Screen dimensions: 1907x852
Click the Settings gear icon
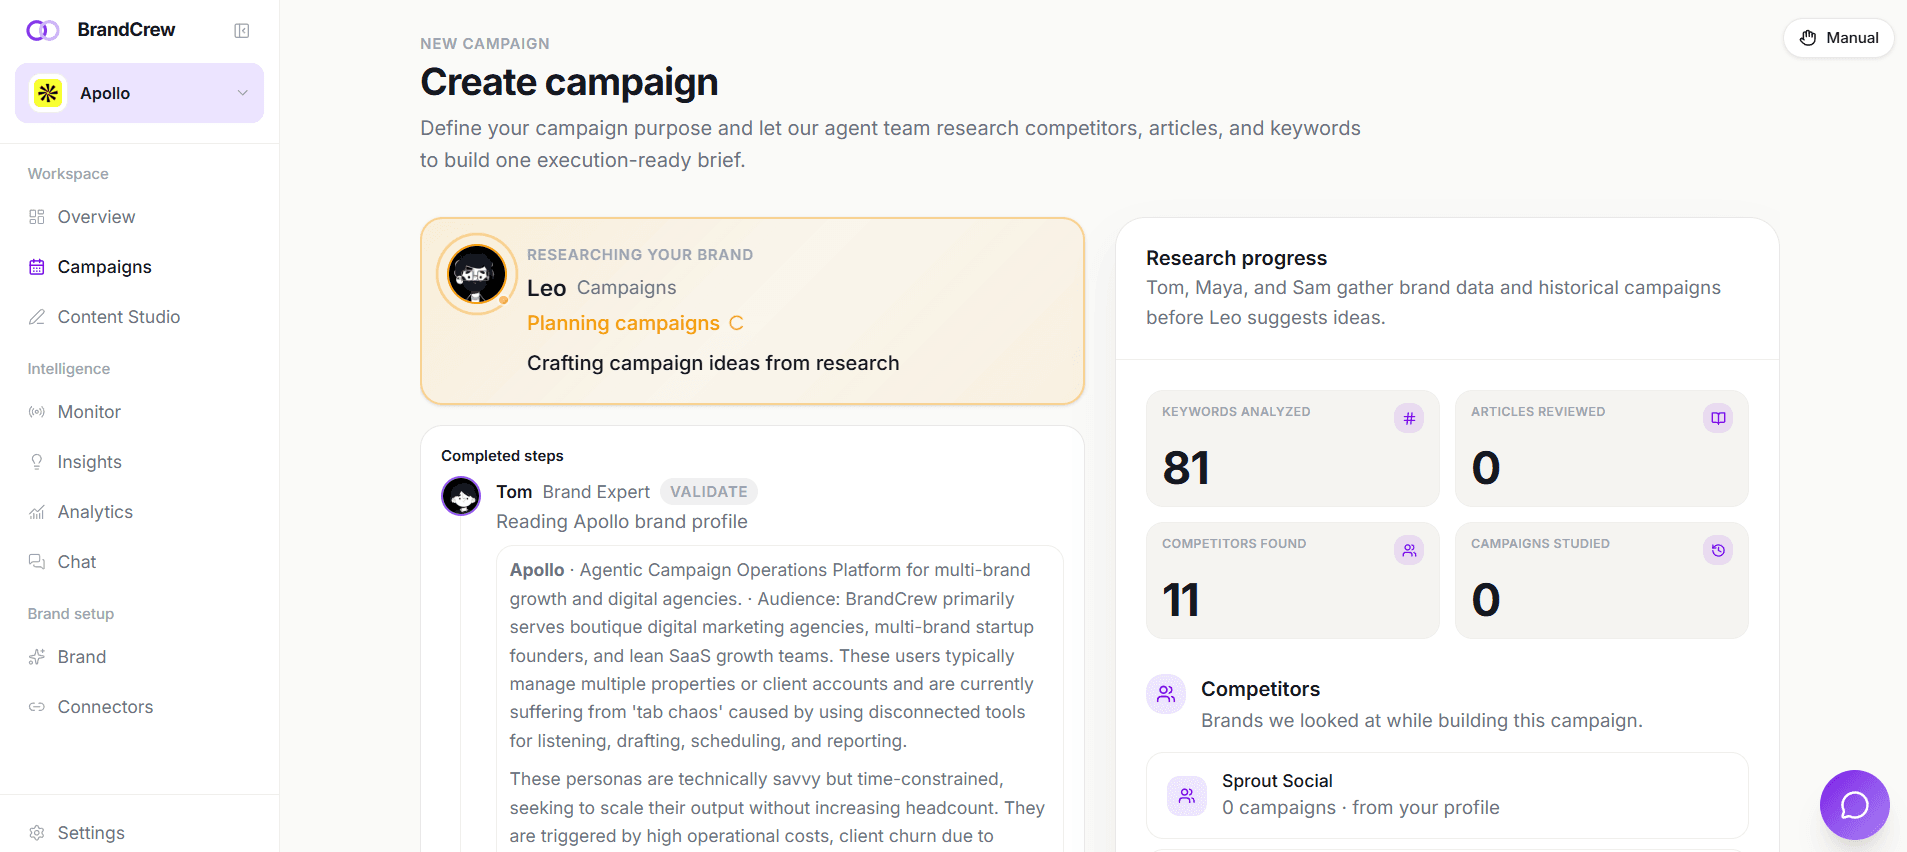(37, 833)
